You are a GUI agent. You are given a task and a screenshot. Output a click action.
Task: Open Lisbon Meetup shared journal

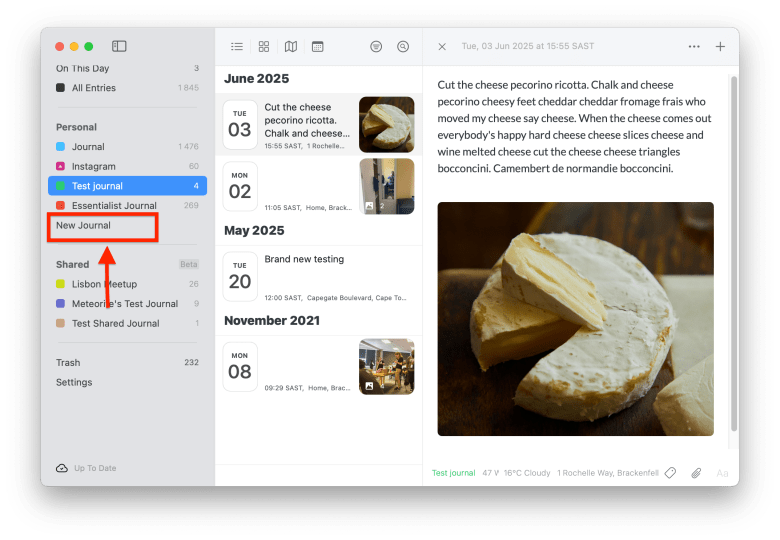click(x=127, y=284)
